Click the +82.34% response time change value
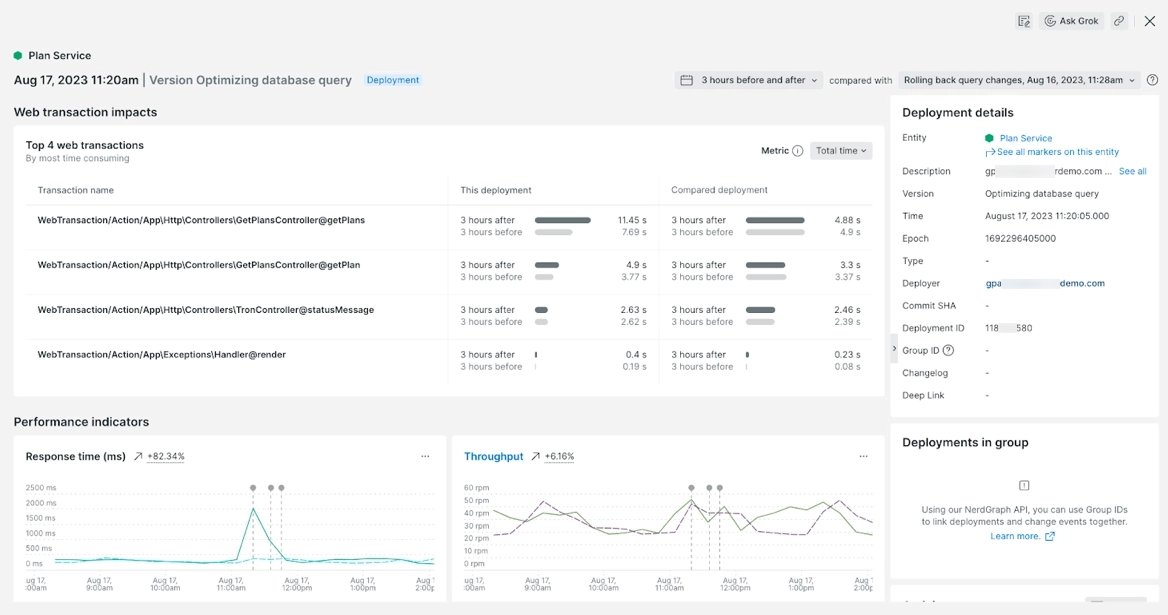 (x=165, y=456)
